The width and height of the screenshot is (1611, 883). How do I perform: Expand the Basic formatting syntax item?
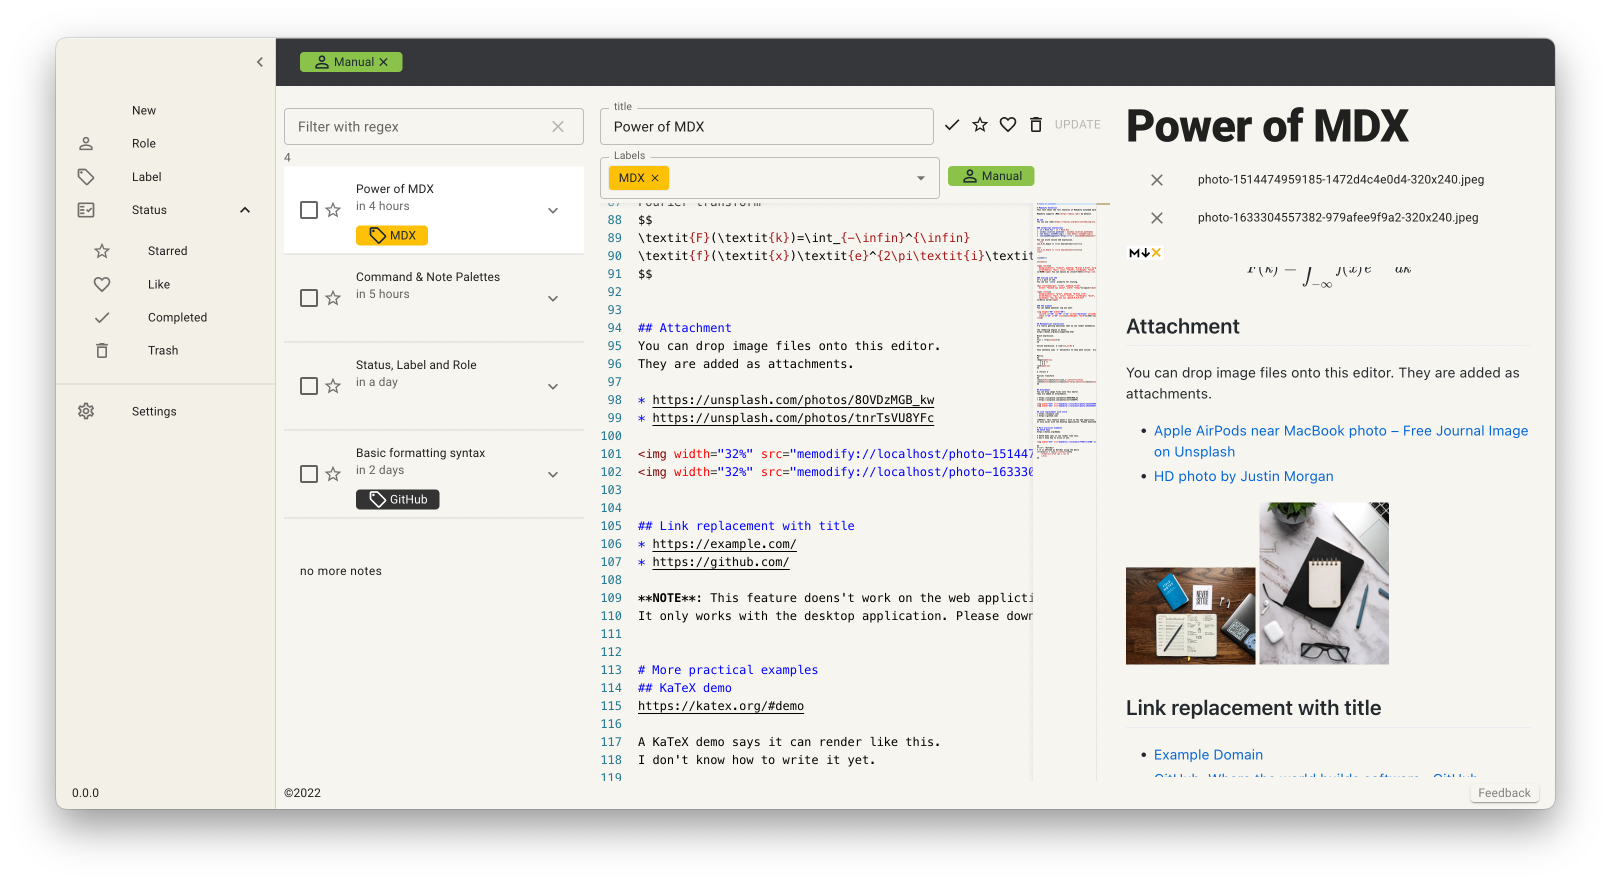[x=553, y=474]
